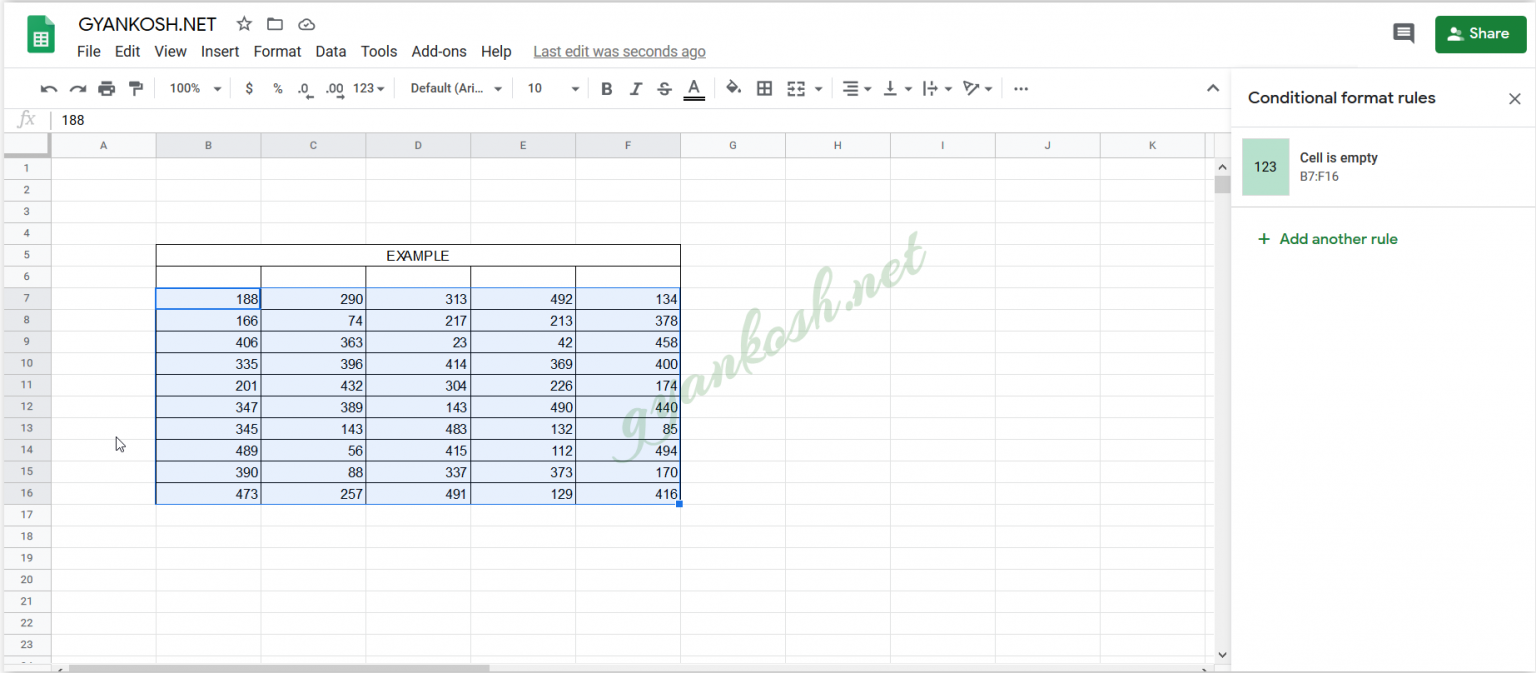Open the Data menu

pos(330,51)
